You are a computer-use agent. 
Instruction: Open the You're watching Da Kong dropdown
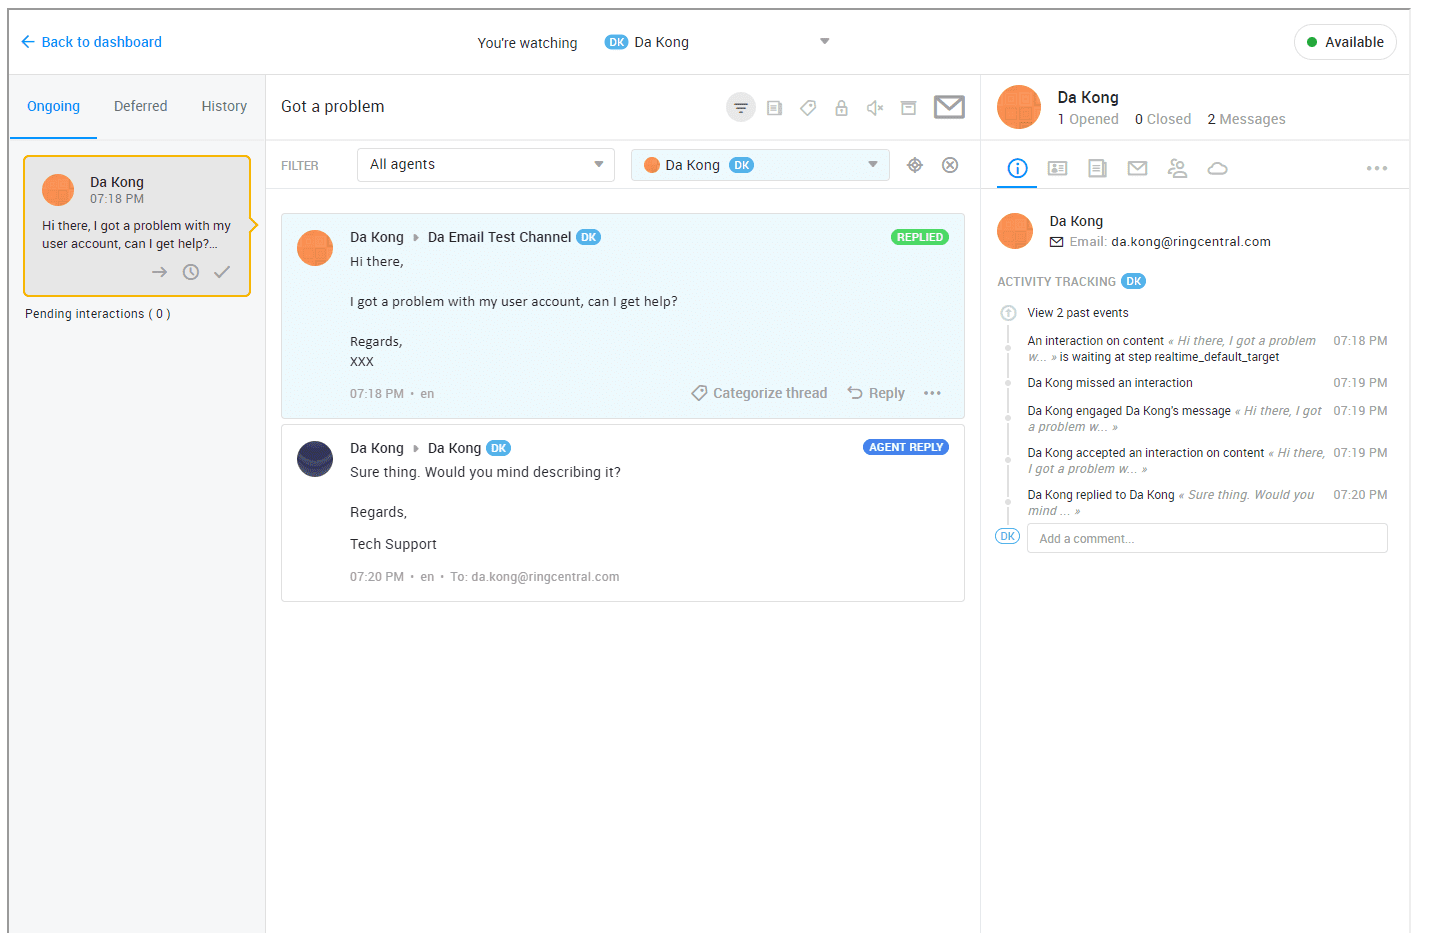(x=717, y=42)
